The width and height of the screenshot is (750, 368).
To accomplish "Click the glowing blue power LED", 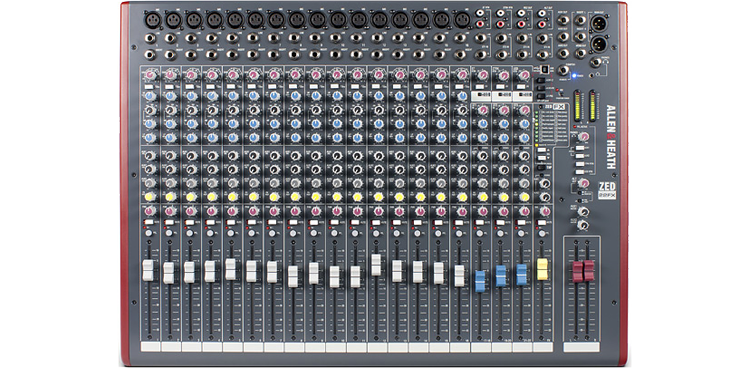I will (x=574, y=76).
